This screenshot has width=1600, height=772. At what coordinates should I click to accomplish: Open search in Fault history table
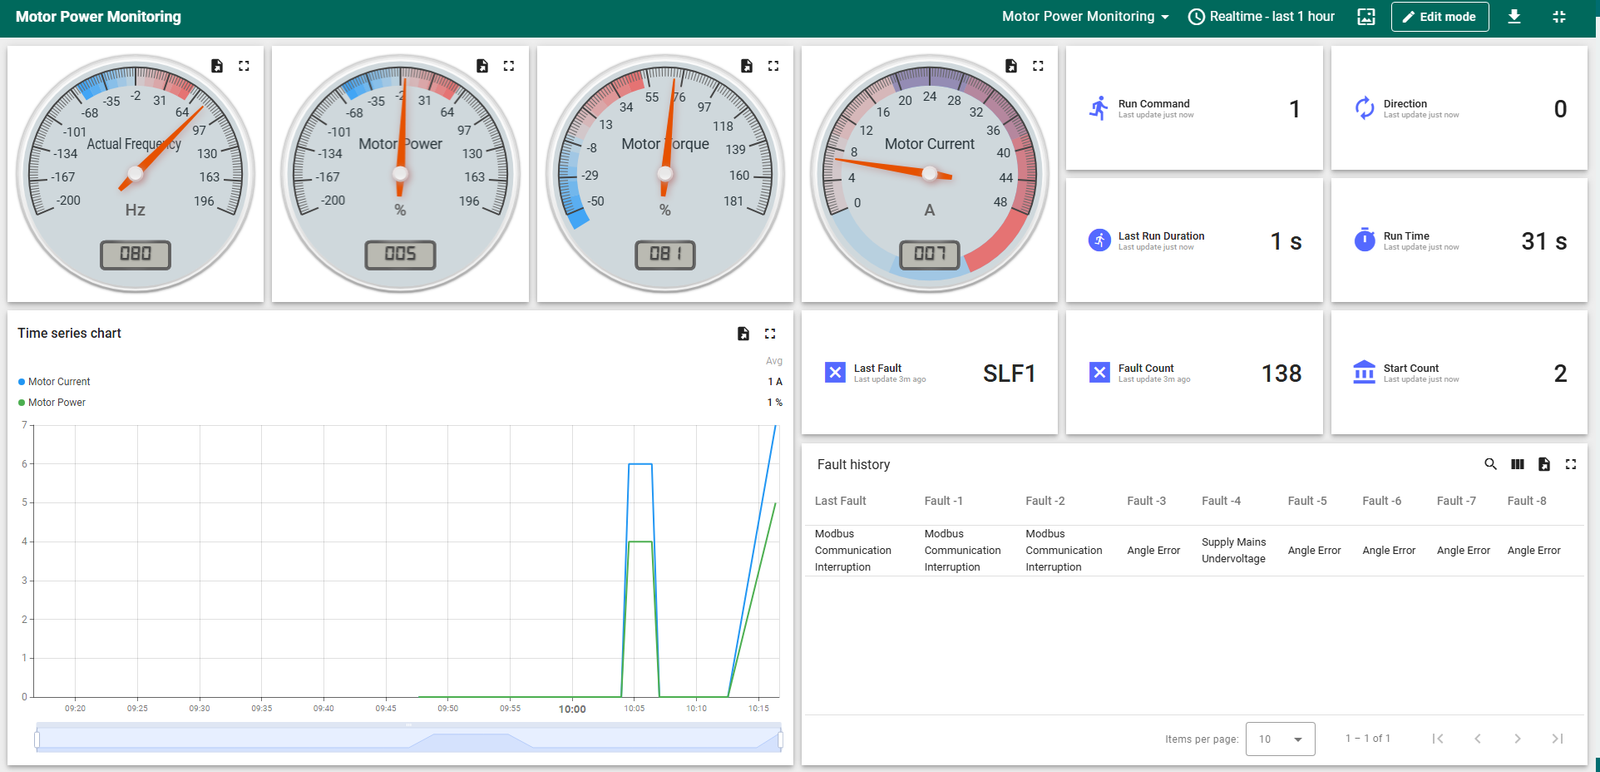tap(1490, 464)
